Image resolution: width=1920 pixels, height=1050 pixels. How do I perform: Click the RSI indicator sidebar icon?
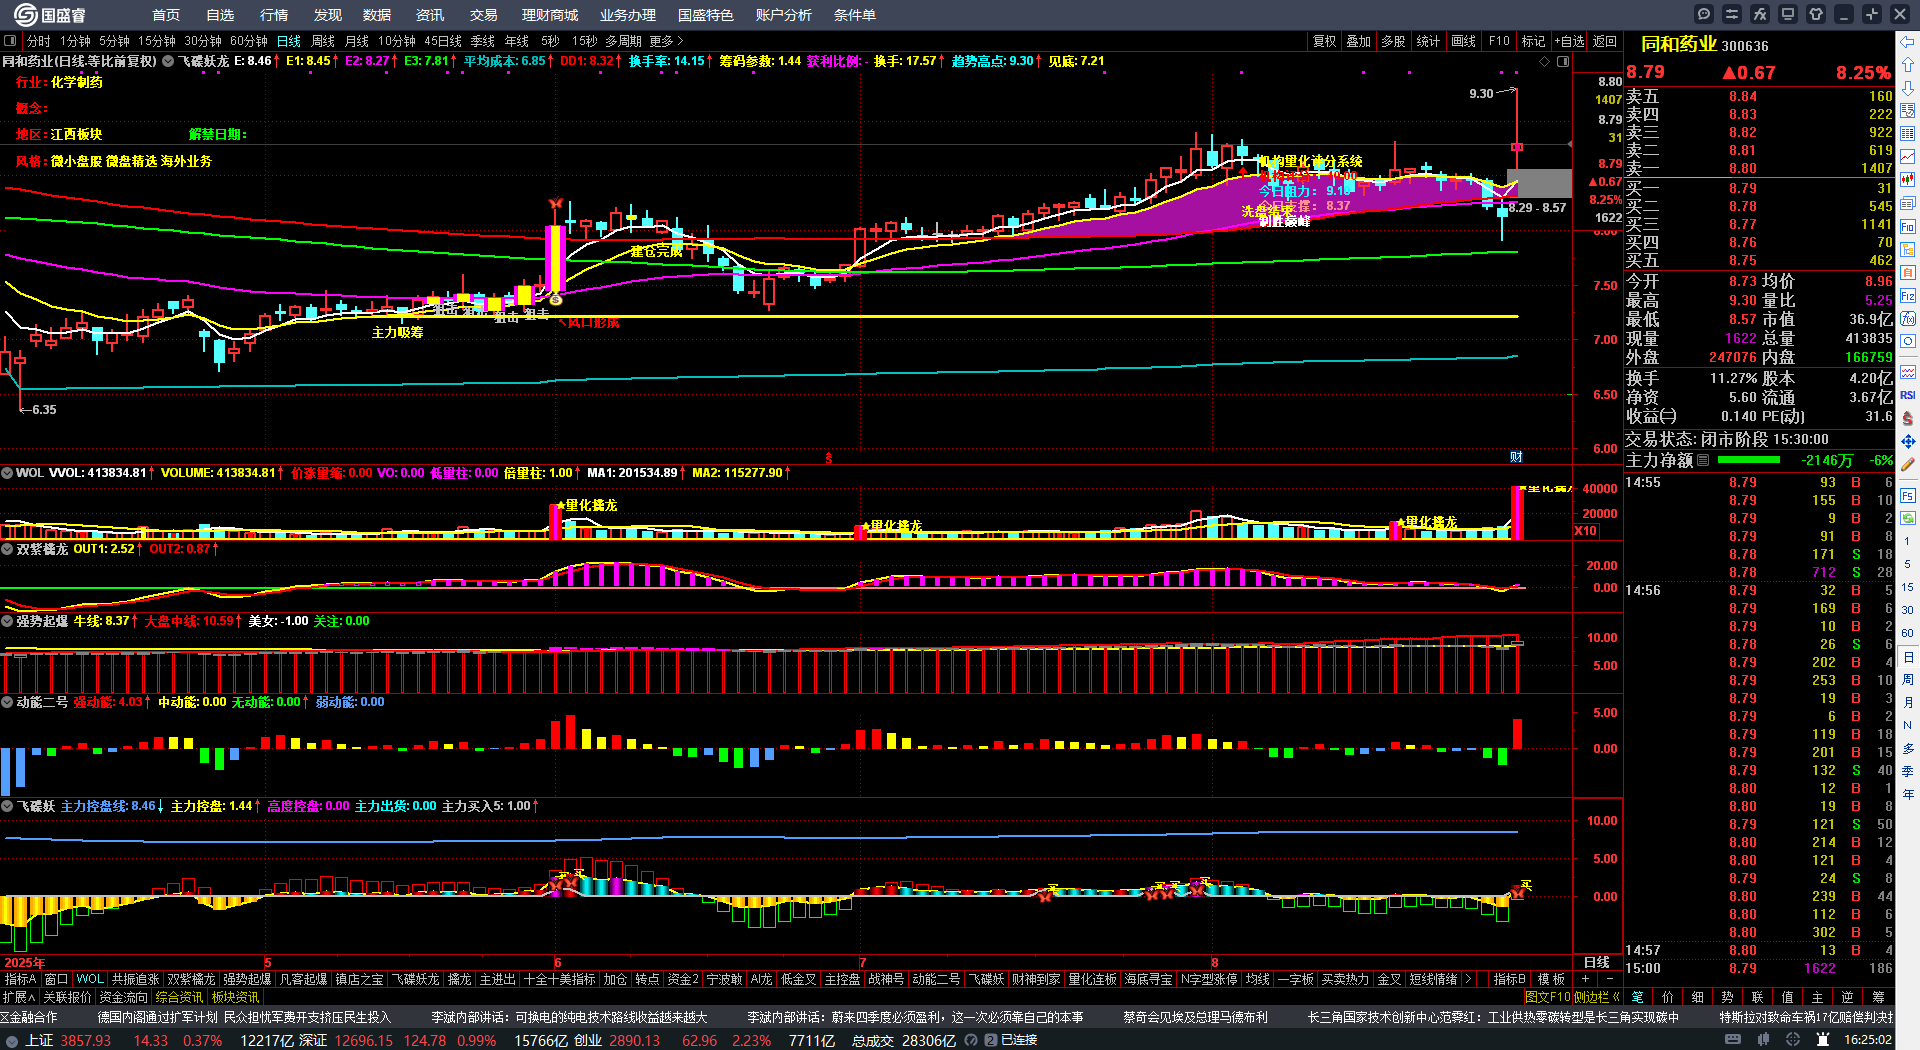click(x=1908, y=395)
